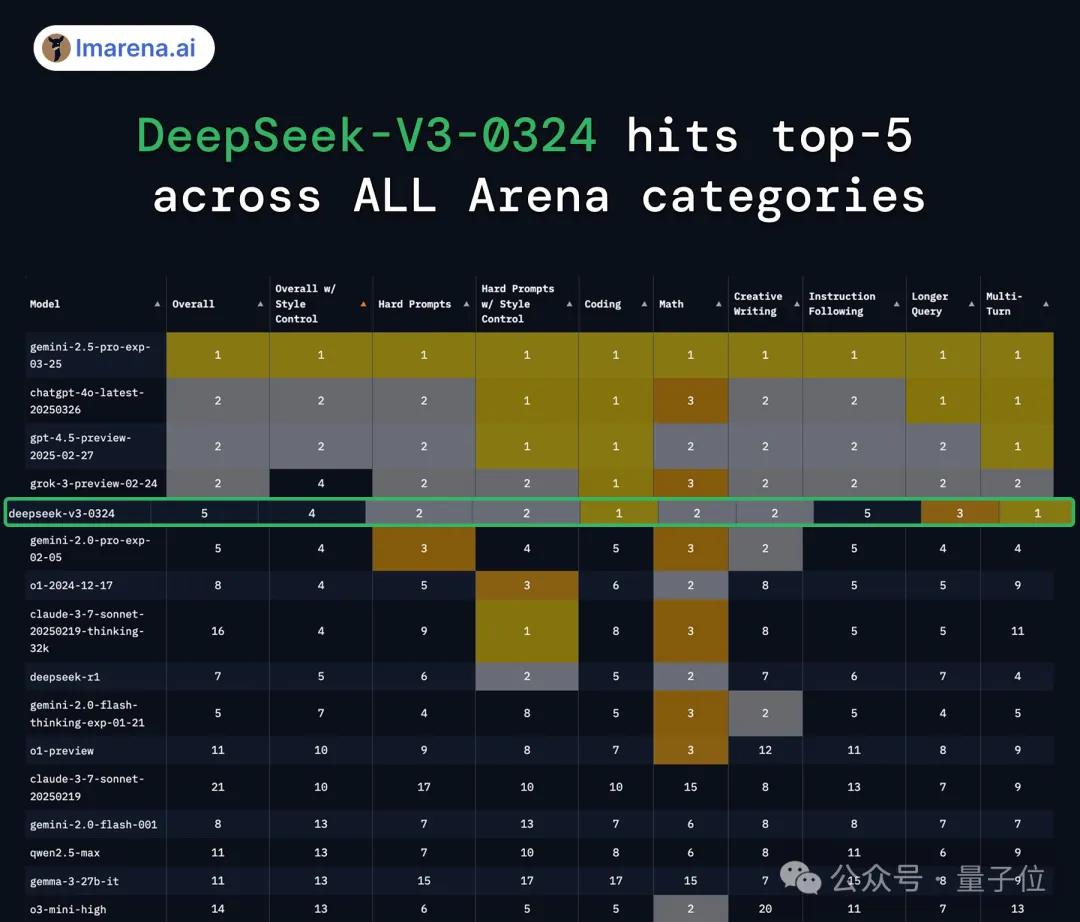Sort by Math using its arrow icon
Screen dimensions: 1080x922
[719, 304]
